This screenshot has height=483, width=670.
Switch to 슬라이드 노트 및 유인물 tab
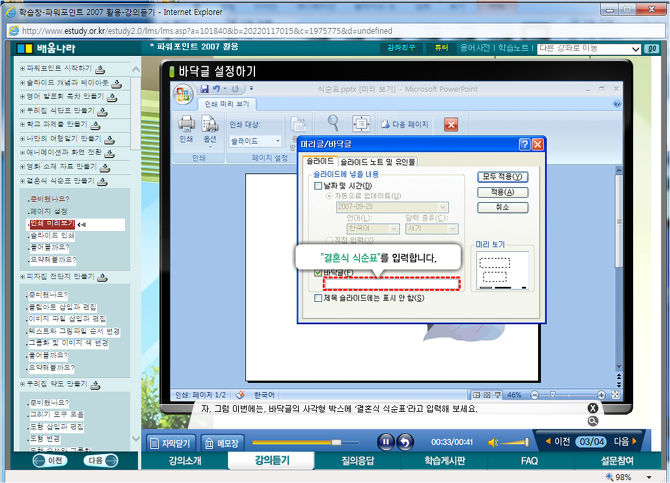pos(378,162)
